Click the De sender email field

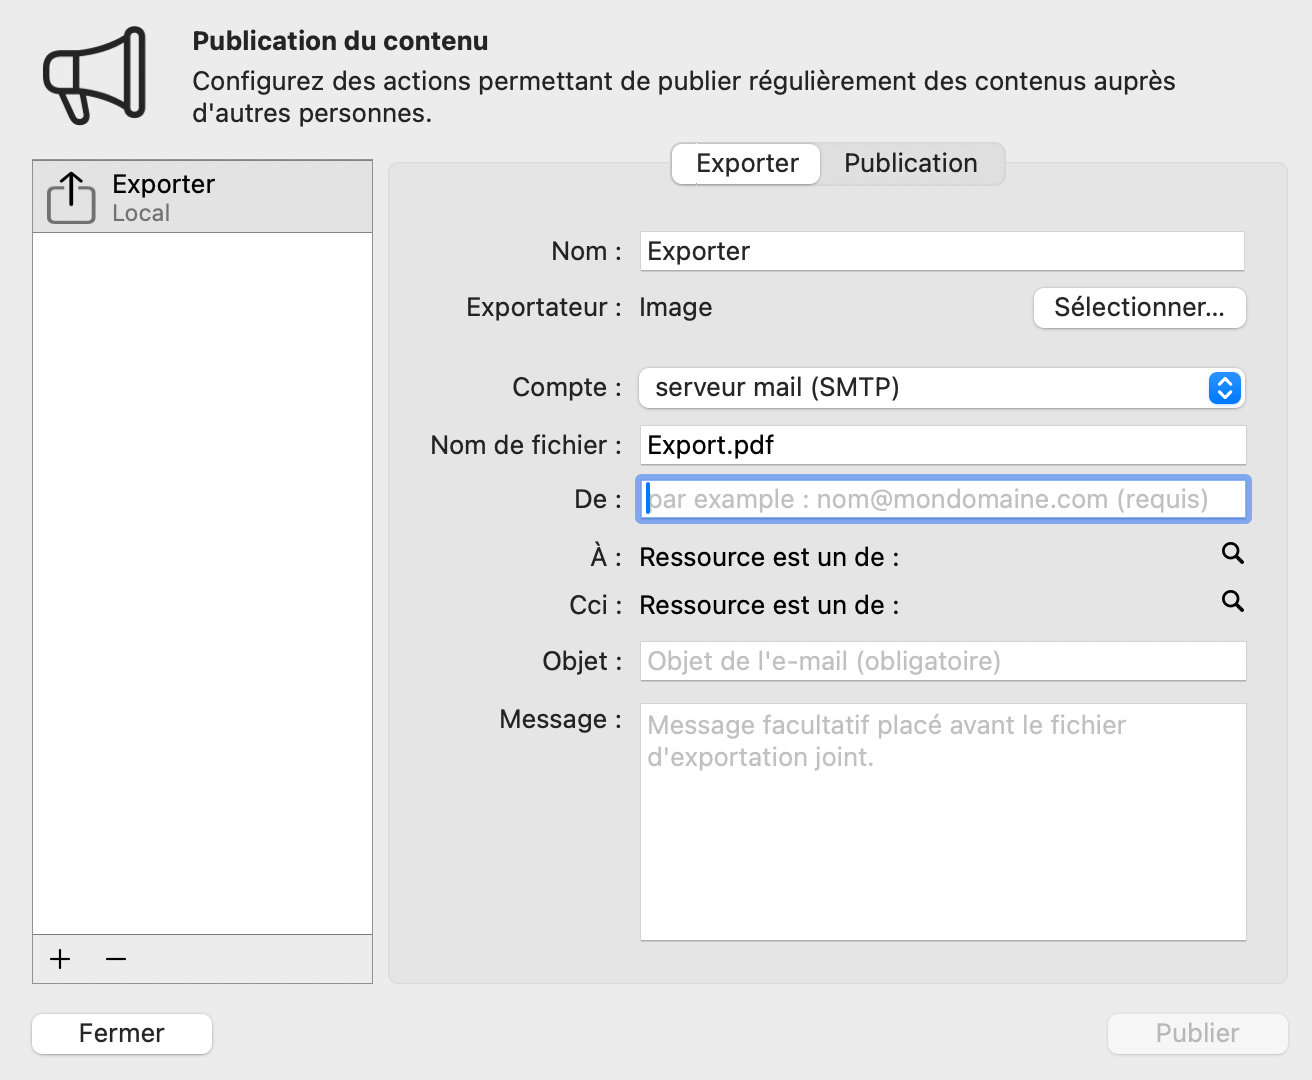point(941,499)
